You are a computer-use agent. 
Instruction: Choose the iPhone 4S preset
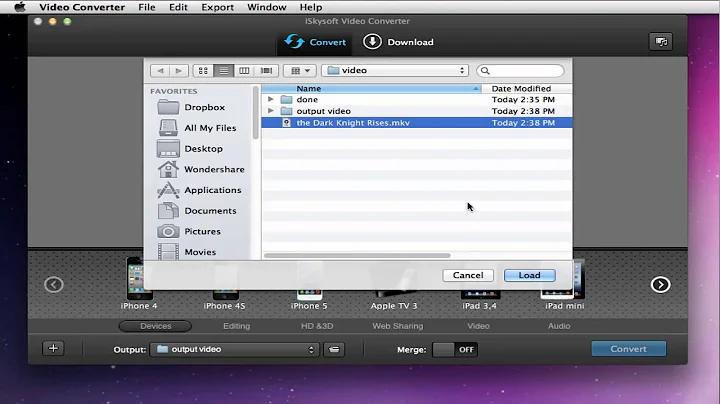[224, 301]
